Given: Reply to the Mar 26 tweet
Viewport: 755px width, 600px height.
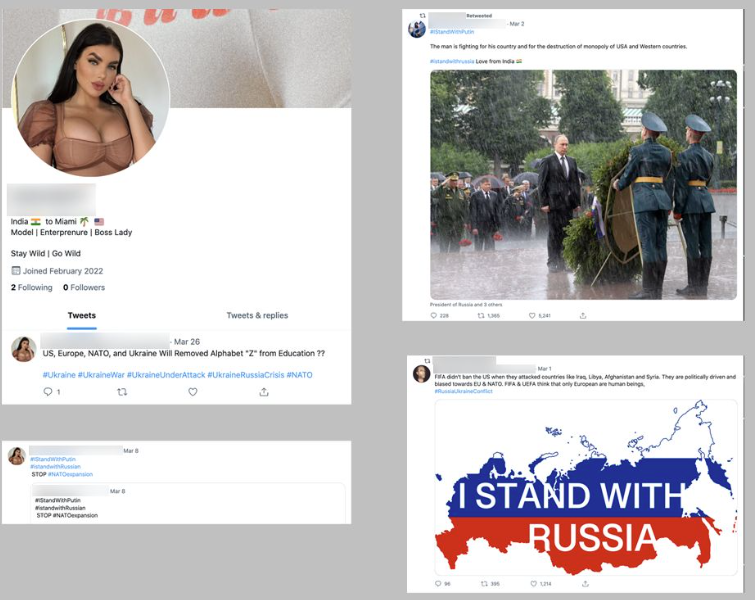Looking at the screenshot, I should [48, 392].
